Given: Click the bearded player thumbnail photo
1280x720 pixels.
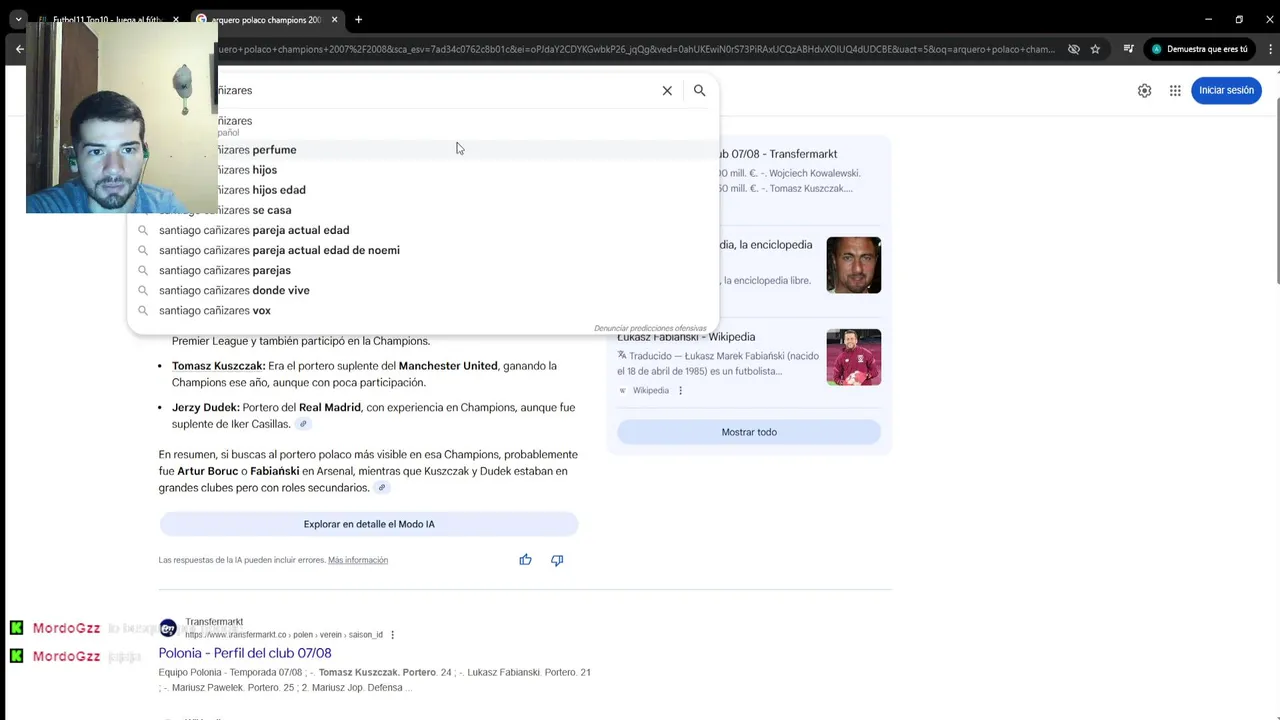Looking at the screenshot, I should tap(853, 265).
